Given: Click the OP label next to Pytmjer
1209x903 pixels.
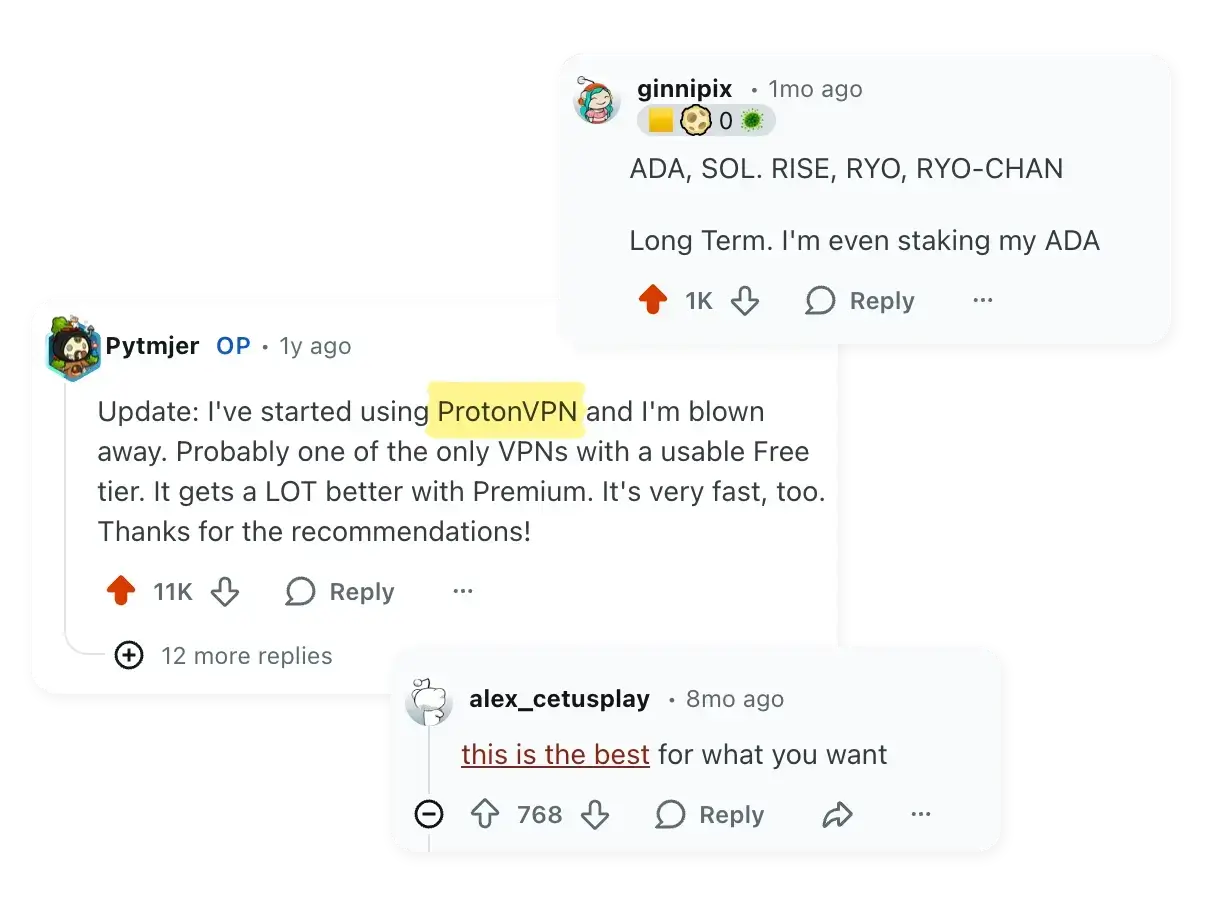Looking at the screenshot, I should (232, 346).
